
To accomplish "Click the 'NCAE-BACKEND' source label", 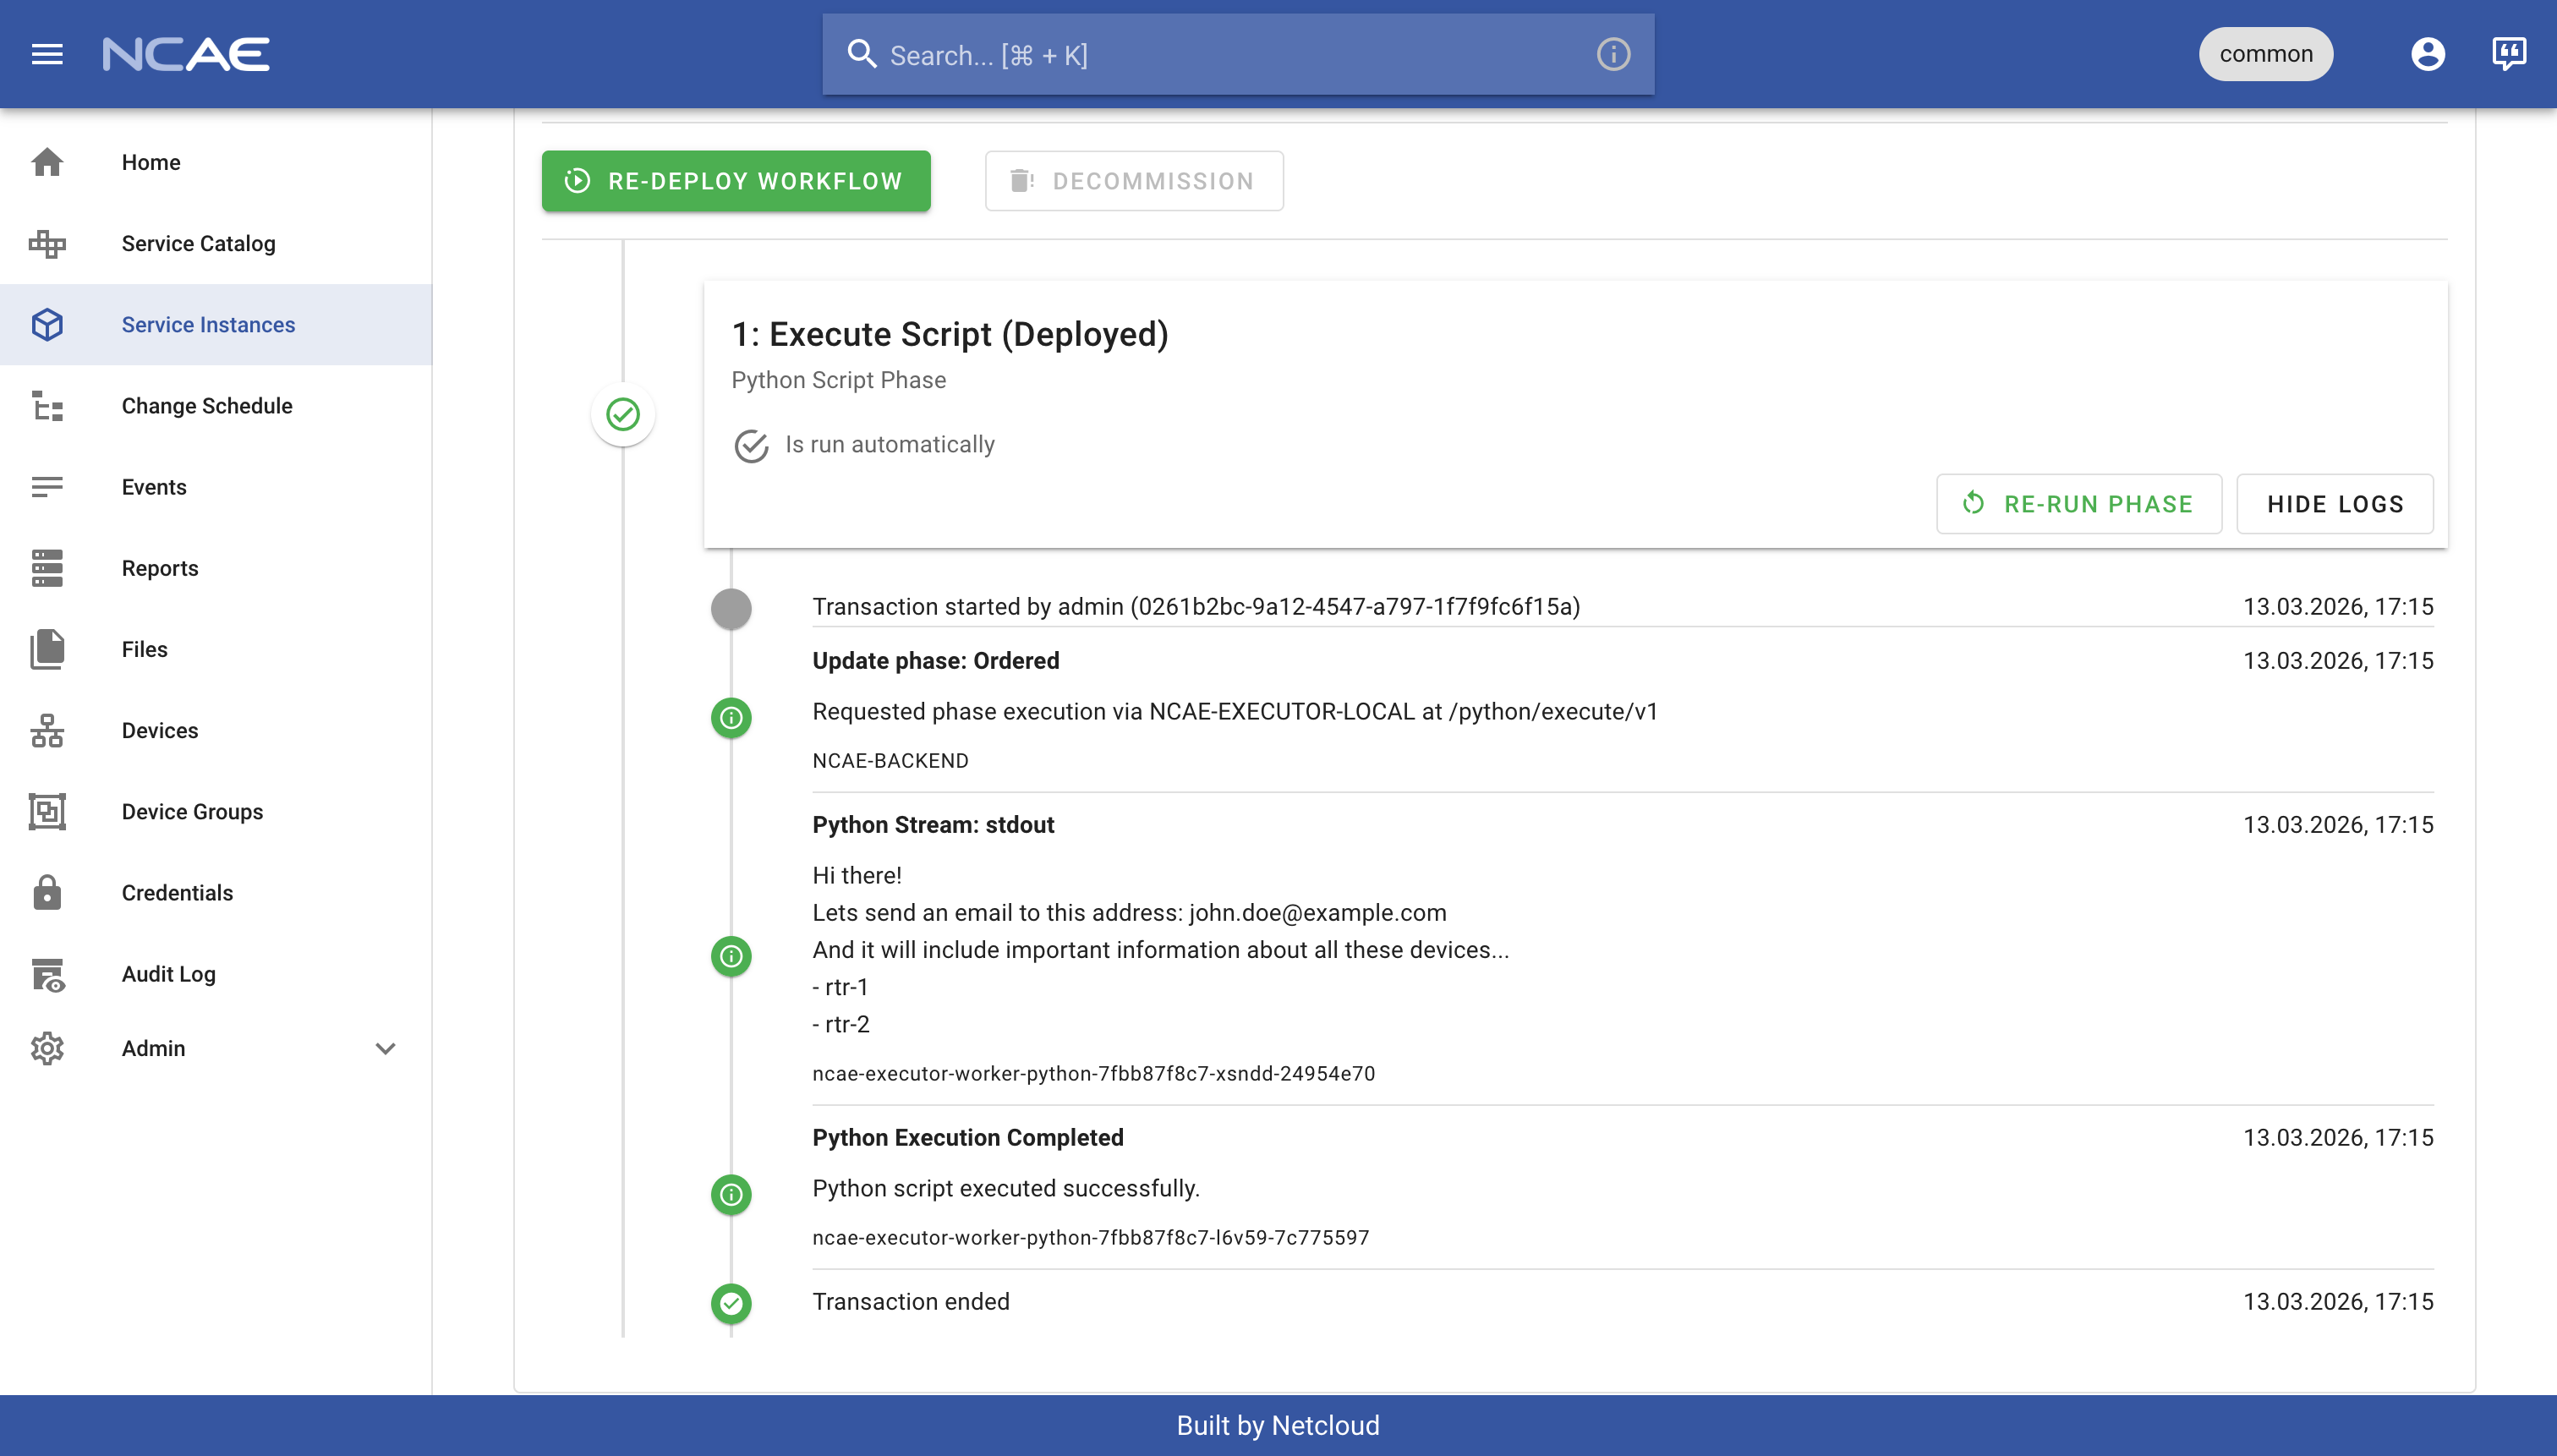I will point(890,761).
